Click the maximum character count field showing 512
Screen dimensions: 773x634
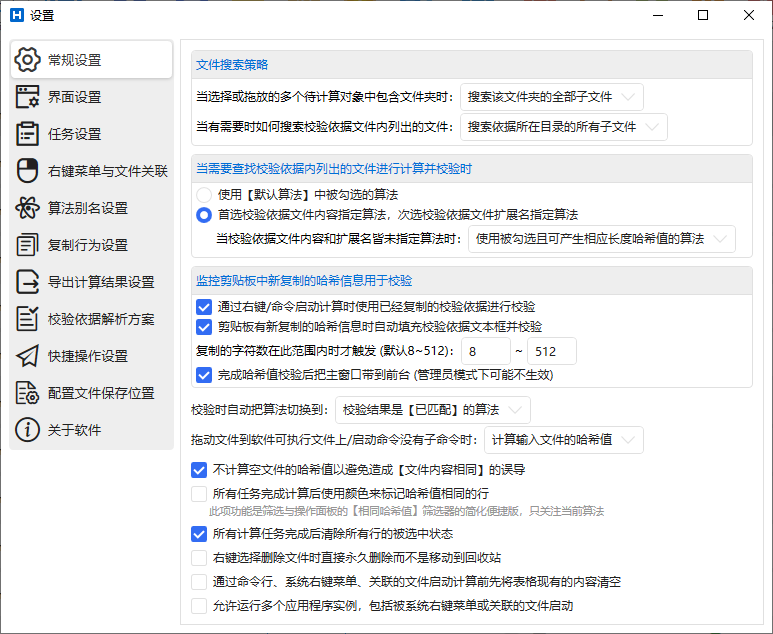(552, 351)
